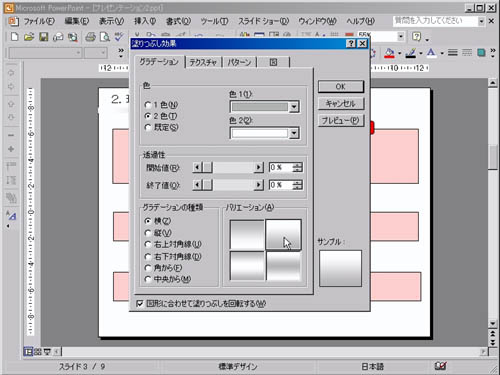Click the Spelling check toolbar icon

[x=119, y=37]
